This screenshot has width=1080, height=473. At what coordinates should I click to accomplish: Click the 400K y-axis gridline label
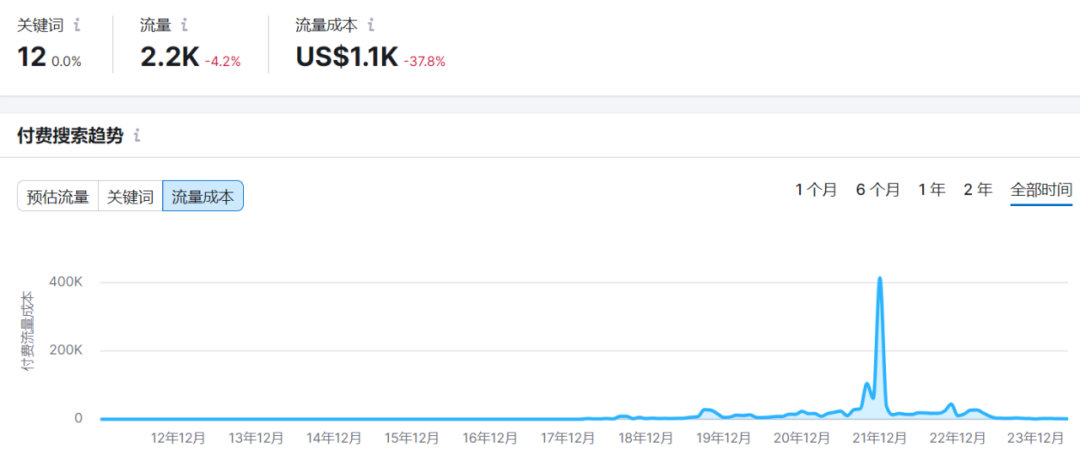click(x=65, y=282)
